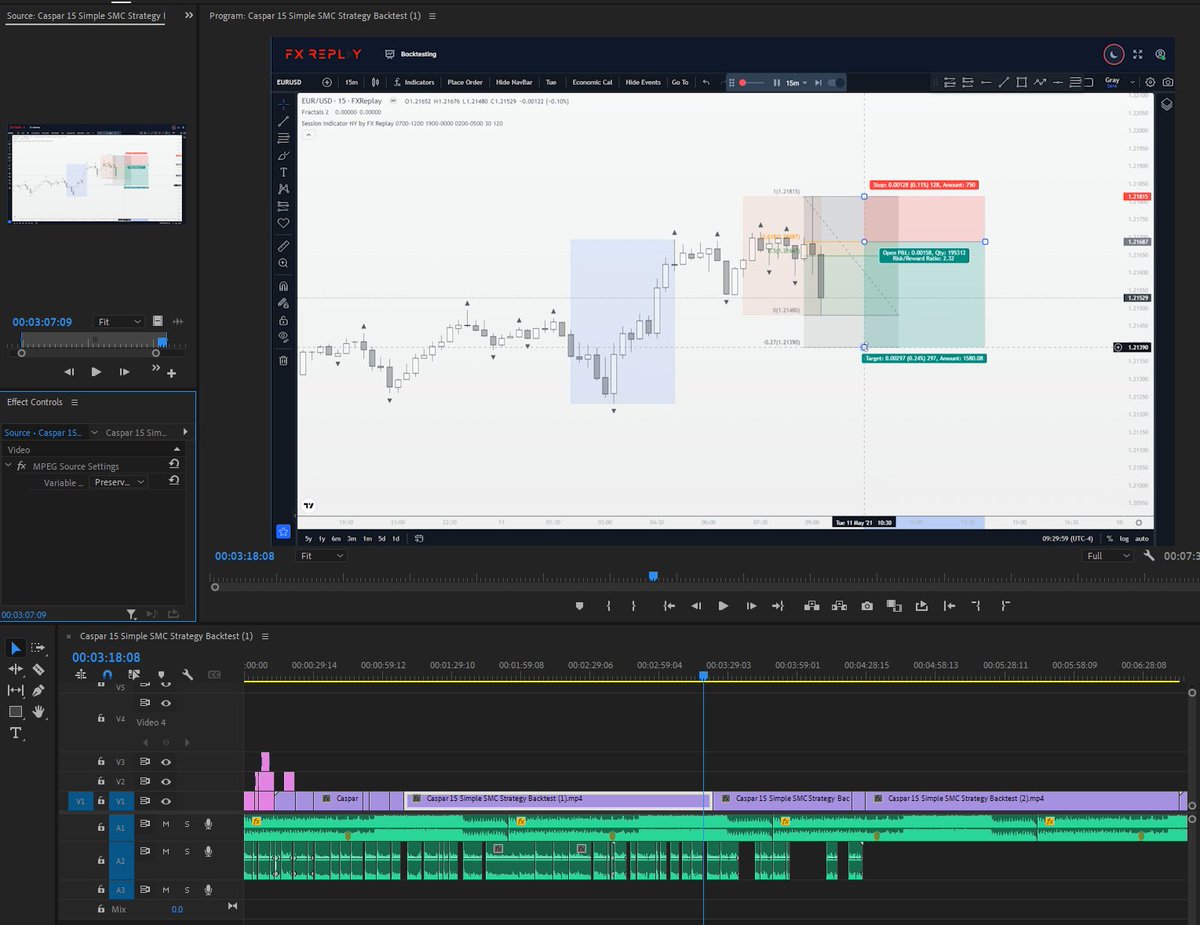The width and height of the screenshot is (1200, 925).
Task: Select the Track Select Forward tool
Action: pyautogui.click(x=38, y=648)
